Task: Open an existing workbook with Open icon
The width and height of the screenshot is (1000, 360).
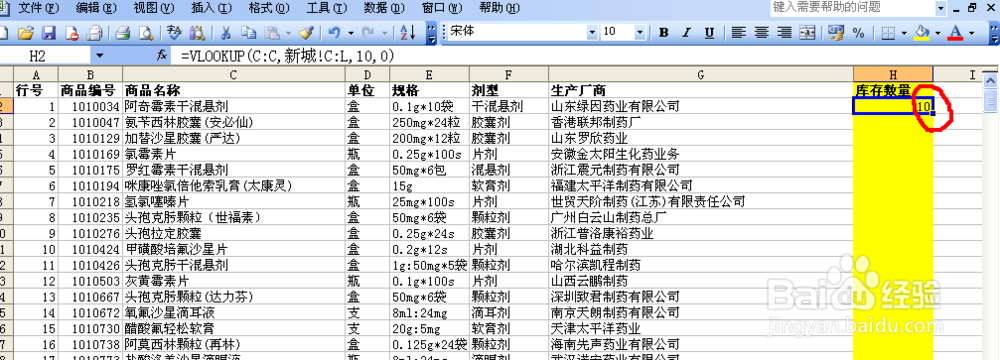Action: (x=25, y=33)
